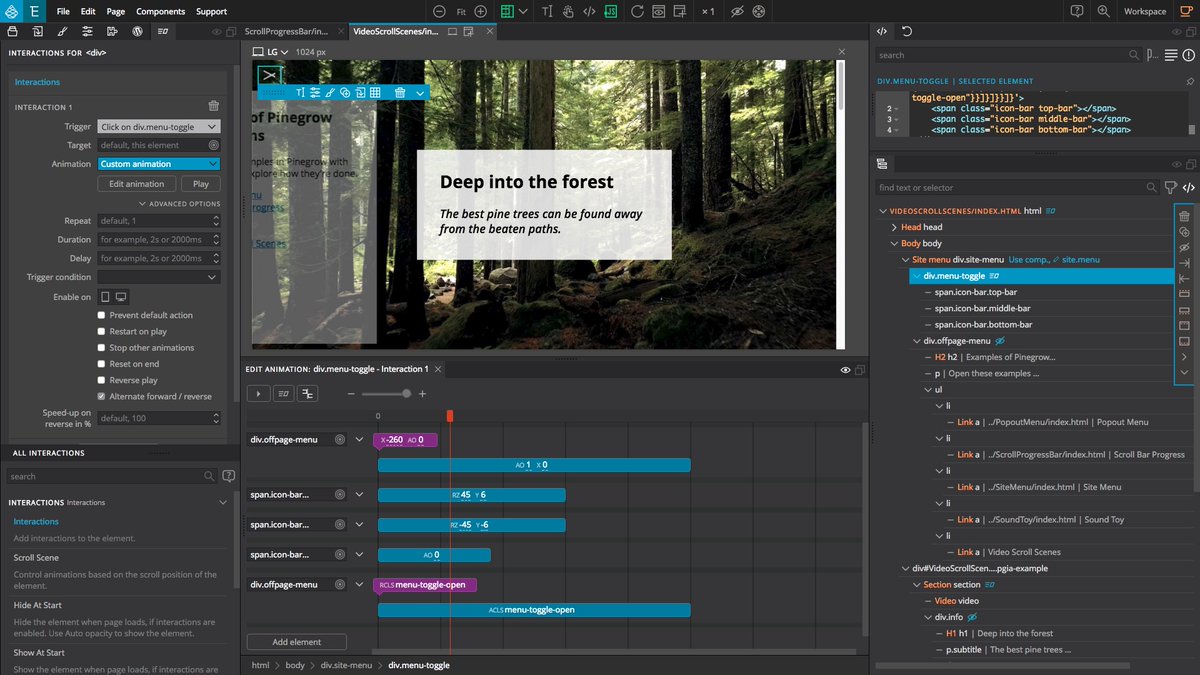This screenshot has width=1200, height=675.
Task: Collapse the div.offpage-menu tree node
Action: (916, 341)
